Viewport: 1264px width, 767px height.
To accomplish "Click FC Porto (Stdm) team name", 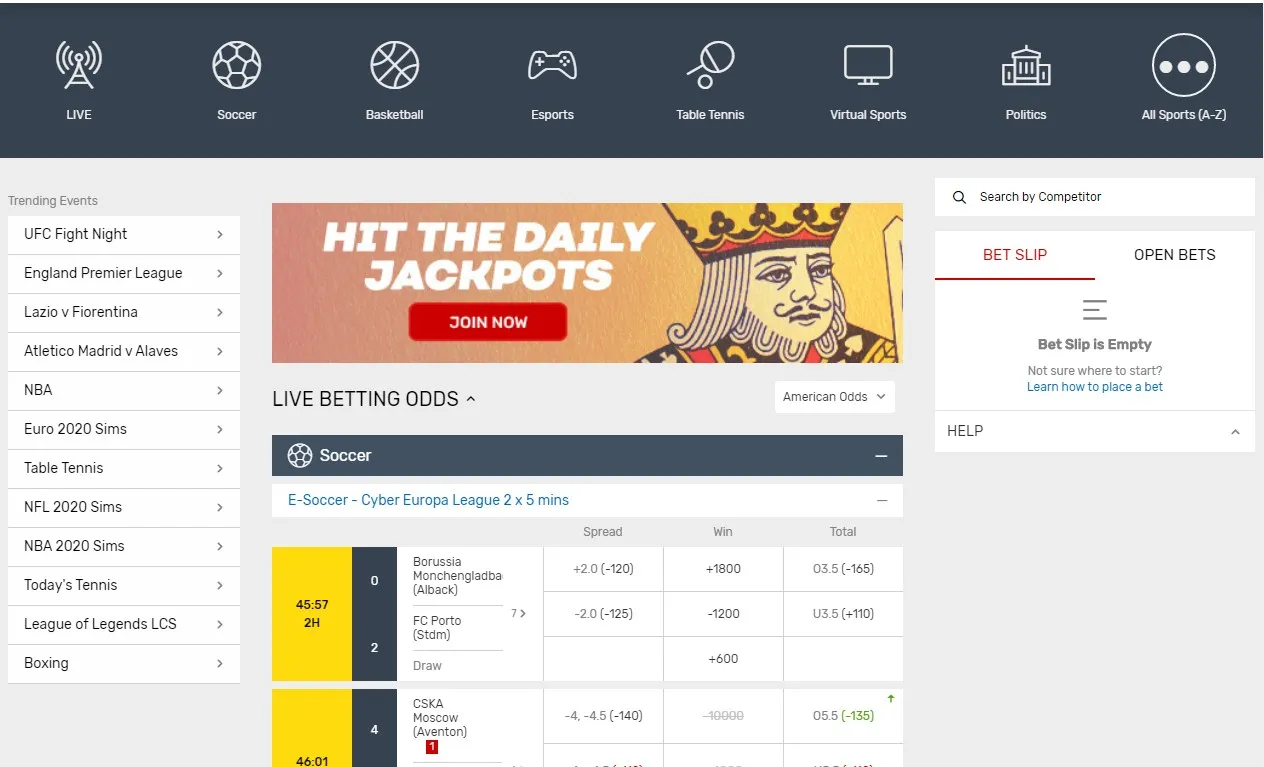I will point(437,628).
